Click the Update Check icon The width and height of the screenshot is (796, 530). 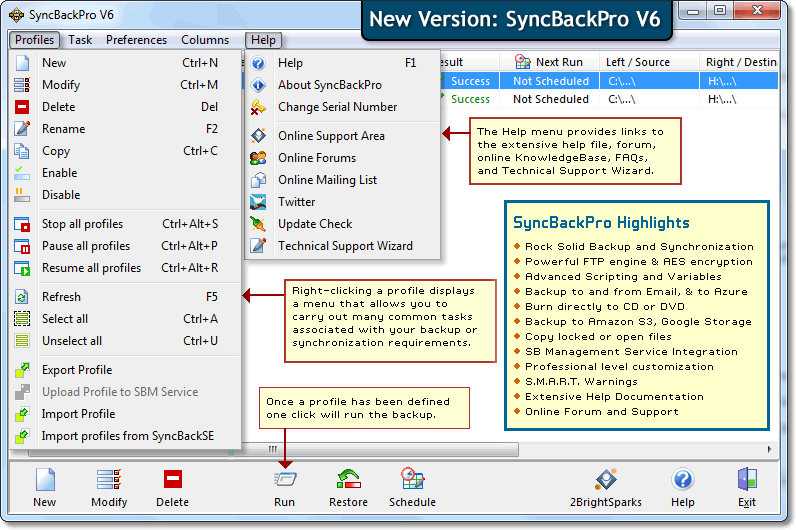(258, 224)
